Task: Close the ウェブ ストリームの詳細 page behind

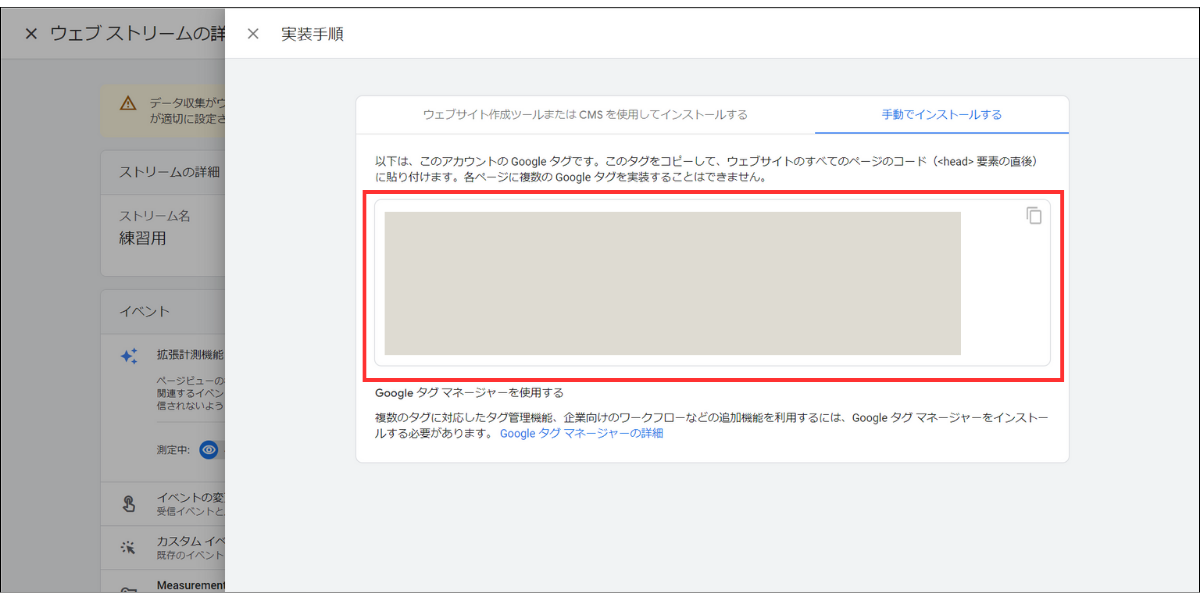Action: pos(31,34)
